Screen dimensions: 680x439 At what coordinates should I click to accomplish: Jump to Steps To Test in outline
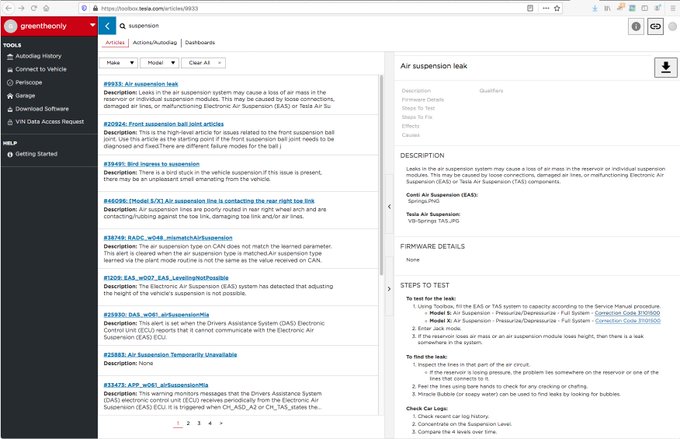click(x=418, y=108)
